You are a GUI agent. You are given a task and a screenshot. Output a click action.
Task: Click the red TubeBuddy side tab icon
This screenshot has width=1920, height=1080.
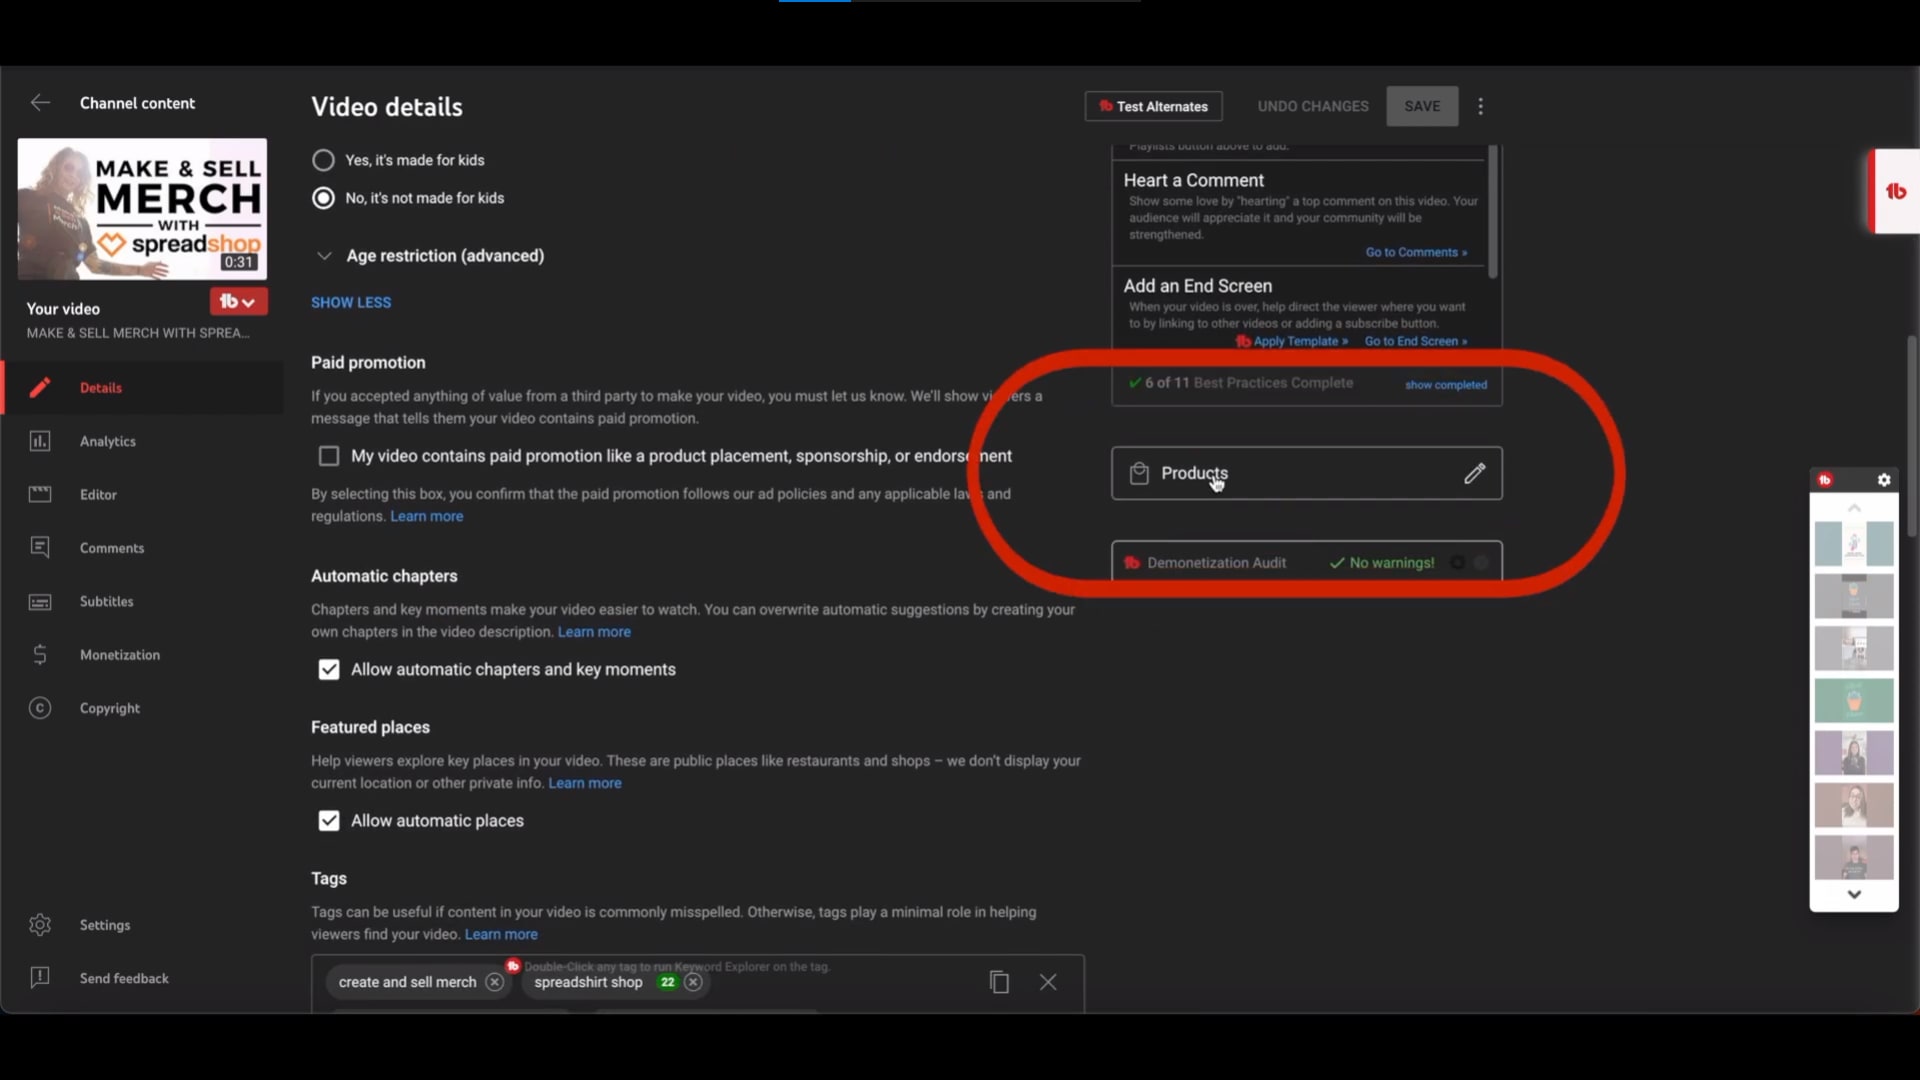click(x=1895, y=191)
